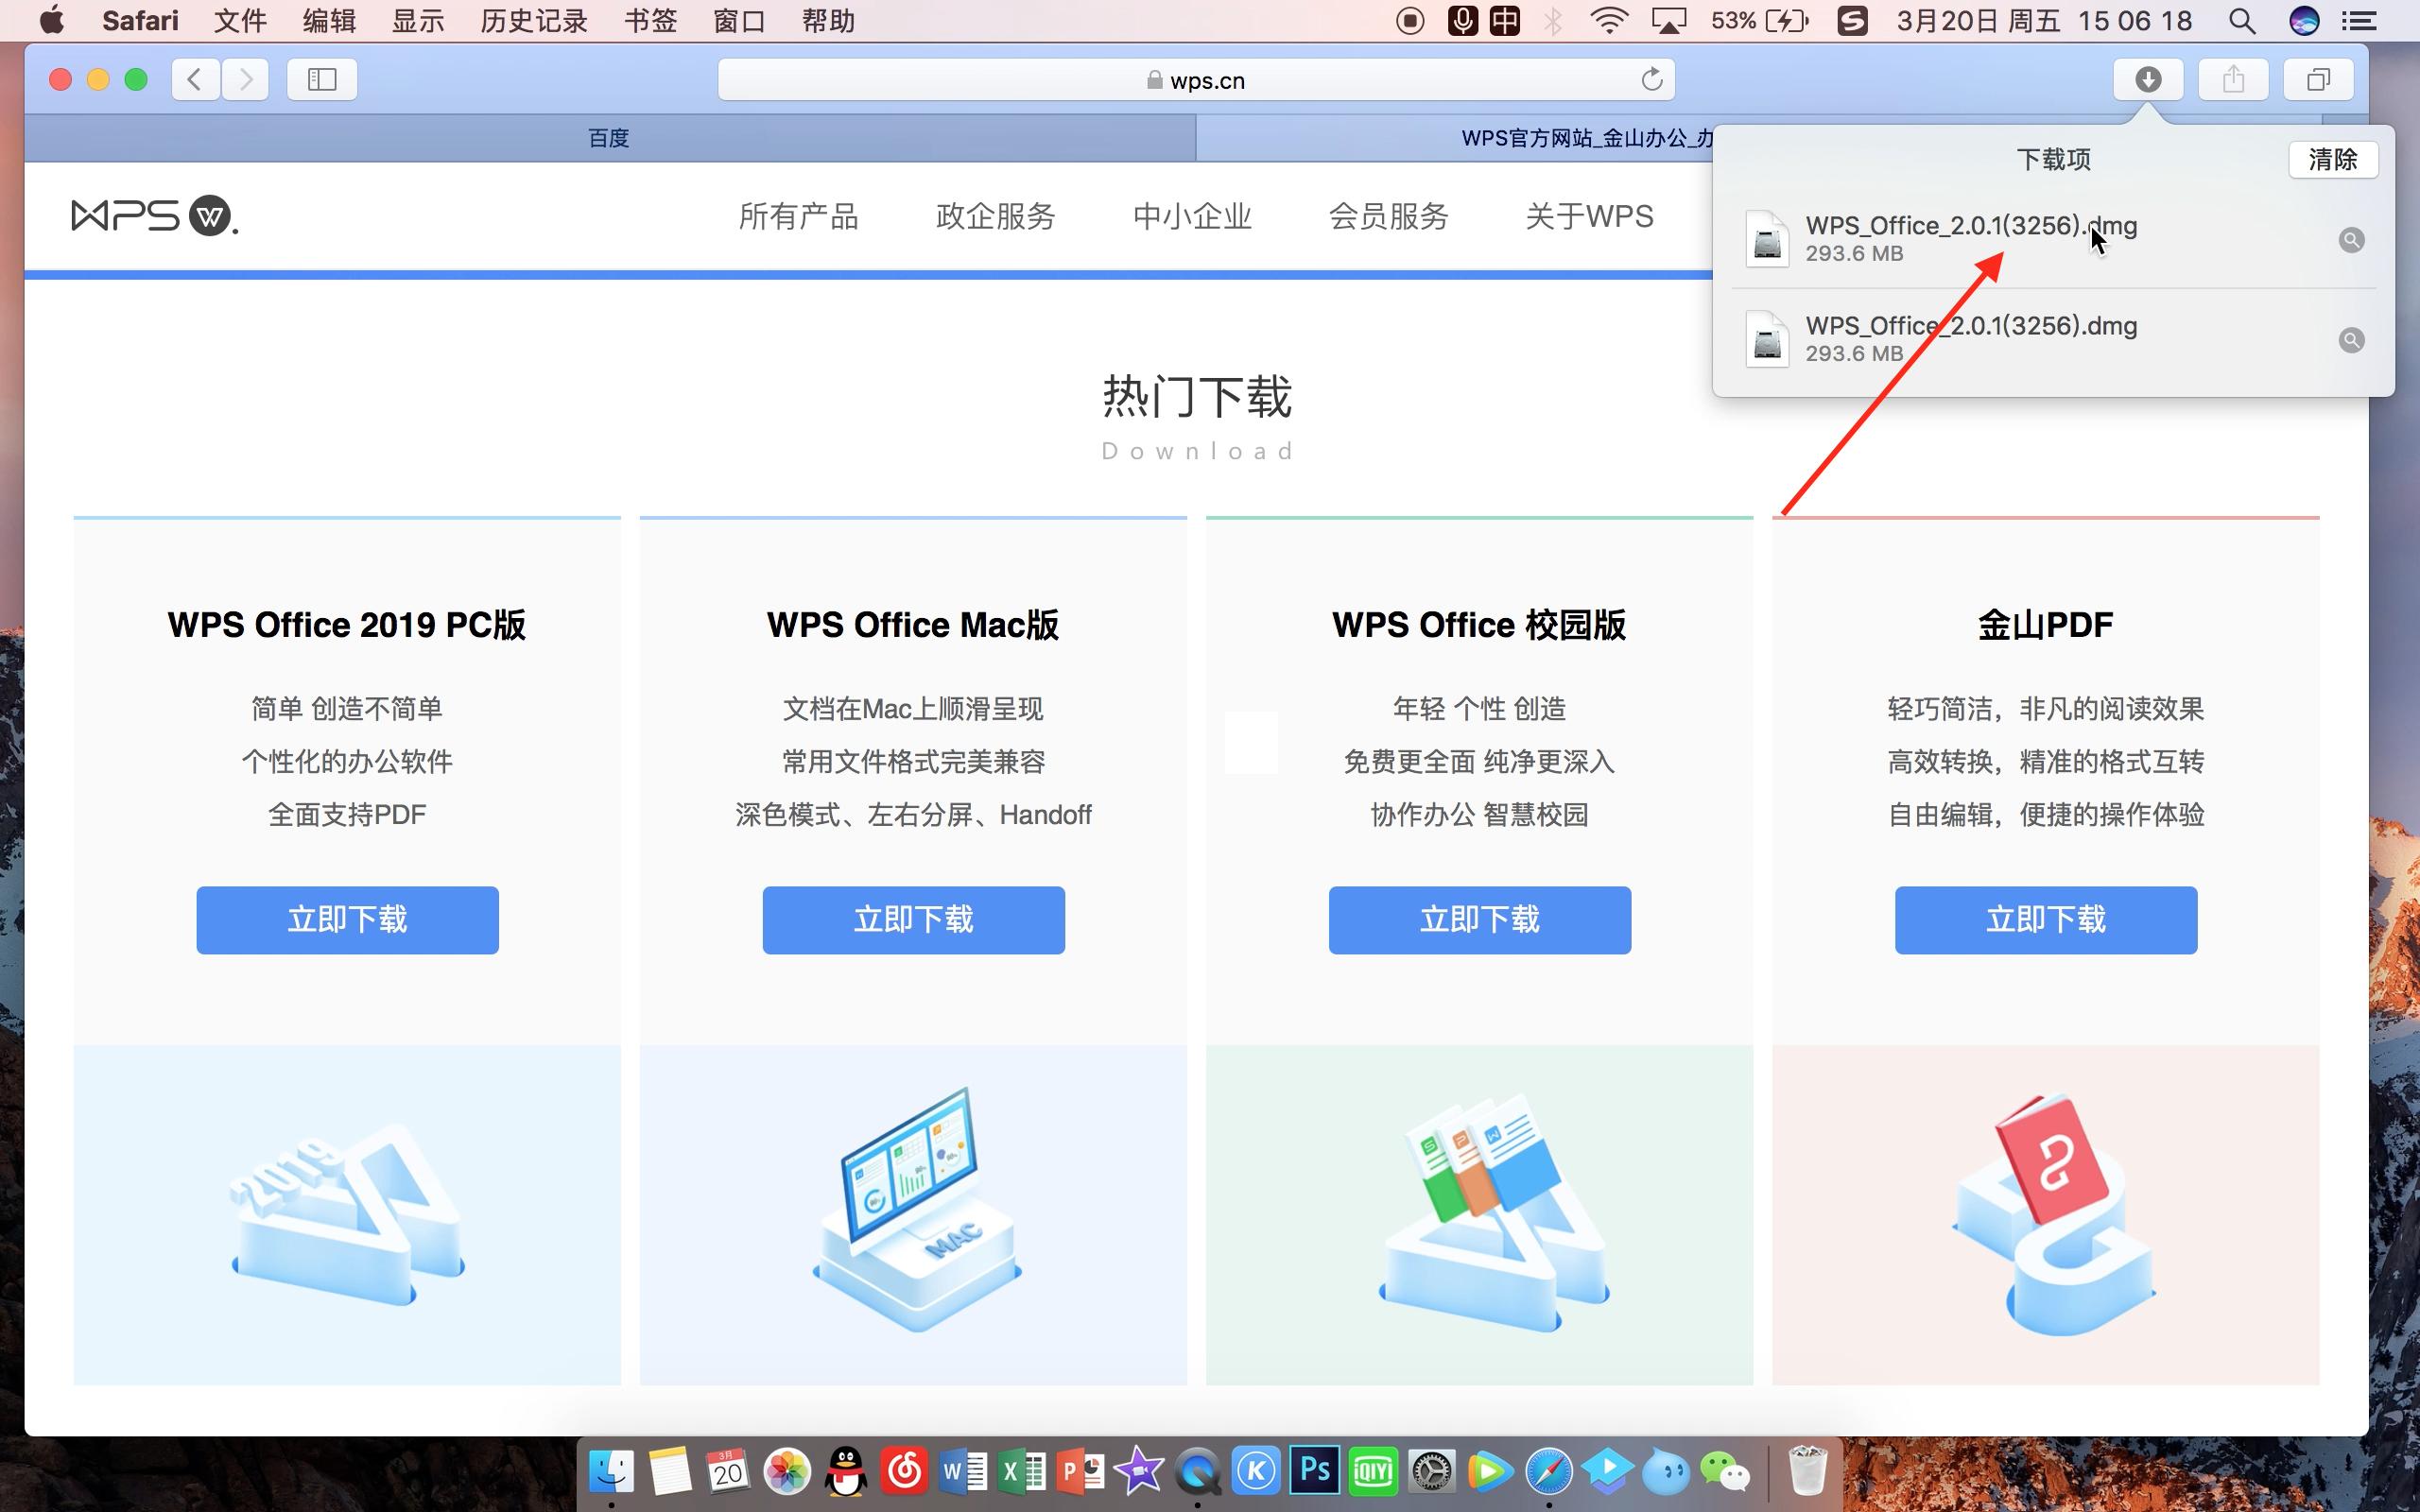Reload the wps.cn page
The image size is (2420, 1512).
pyautogui.click(x=1650, y=79)
